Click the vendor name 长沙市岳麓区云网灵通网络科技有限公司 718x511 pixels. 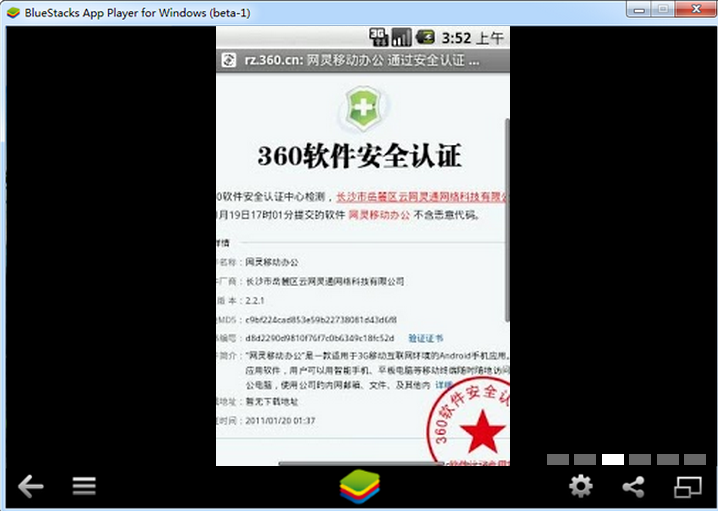325,281
